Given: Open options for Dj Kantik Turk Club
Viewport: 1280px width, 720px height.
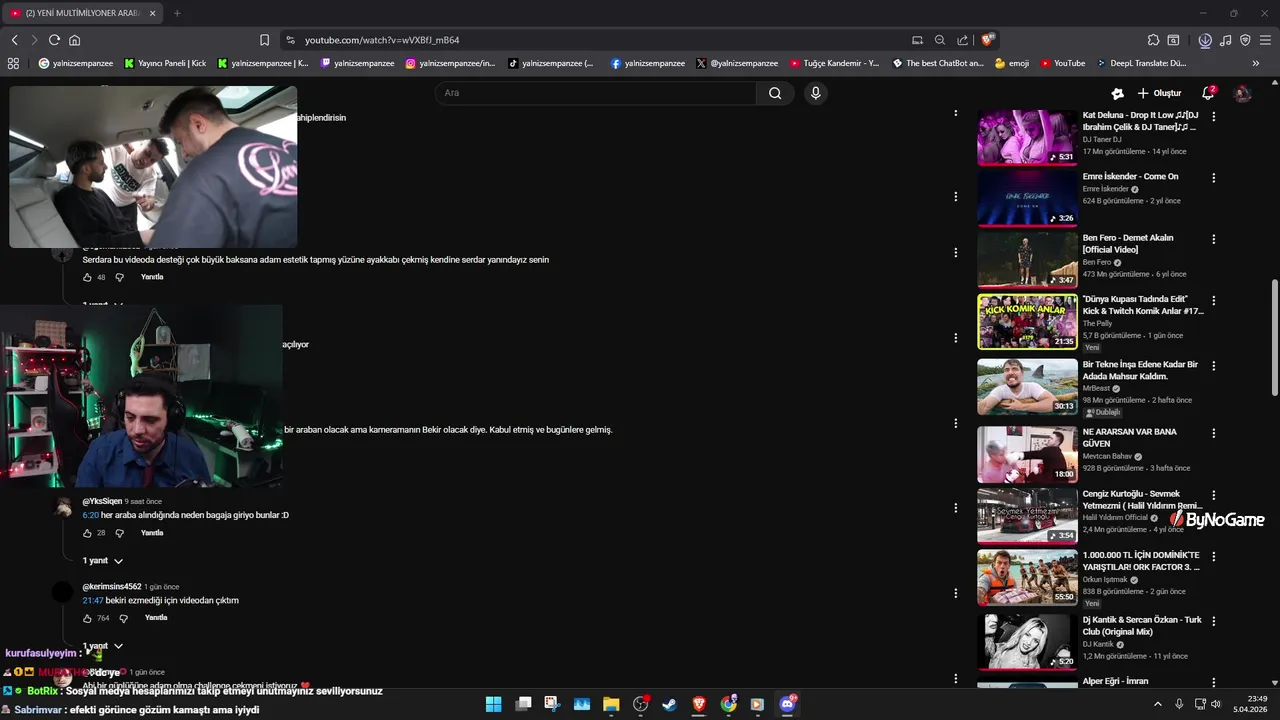Looking at the screenshot, I should click(1214, 621).
